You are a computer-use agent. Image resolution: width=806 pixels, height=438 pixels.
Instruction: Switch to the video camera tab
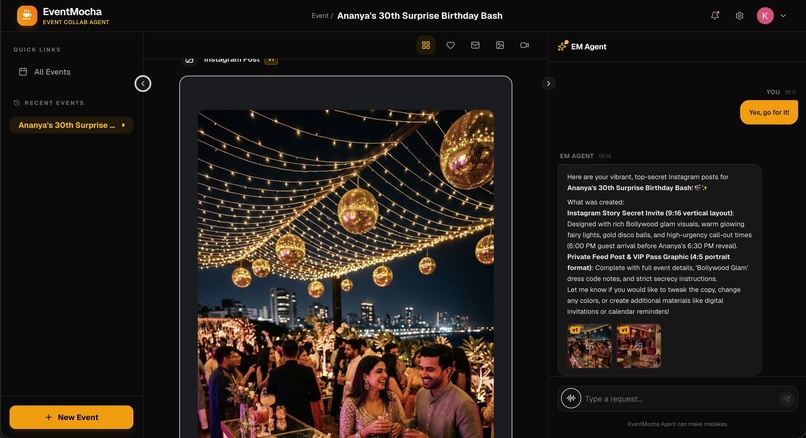(x=524, y=45)
